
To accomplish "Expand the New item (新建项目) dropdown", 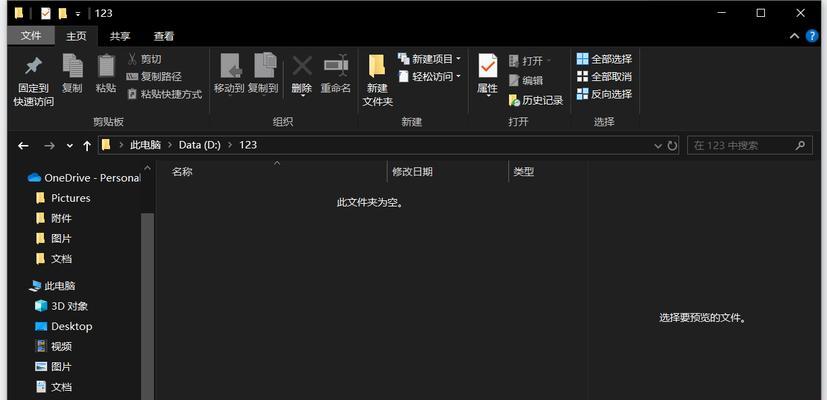I will [x=458, y=58].
